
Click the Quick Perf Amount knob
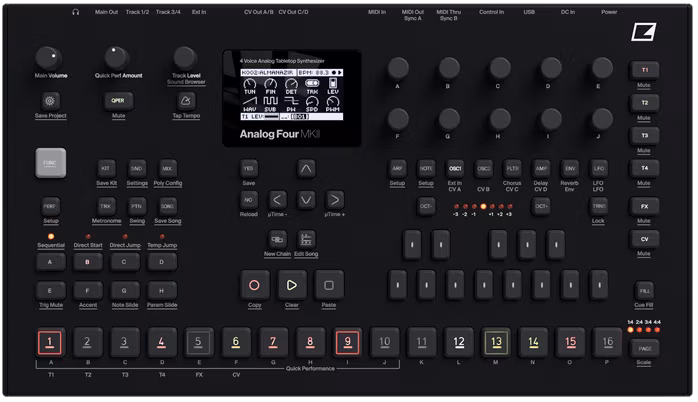pyautogui.click(x=117, y=58)
